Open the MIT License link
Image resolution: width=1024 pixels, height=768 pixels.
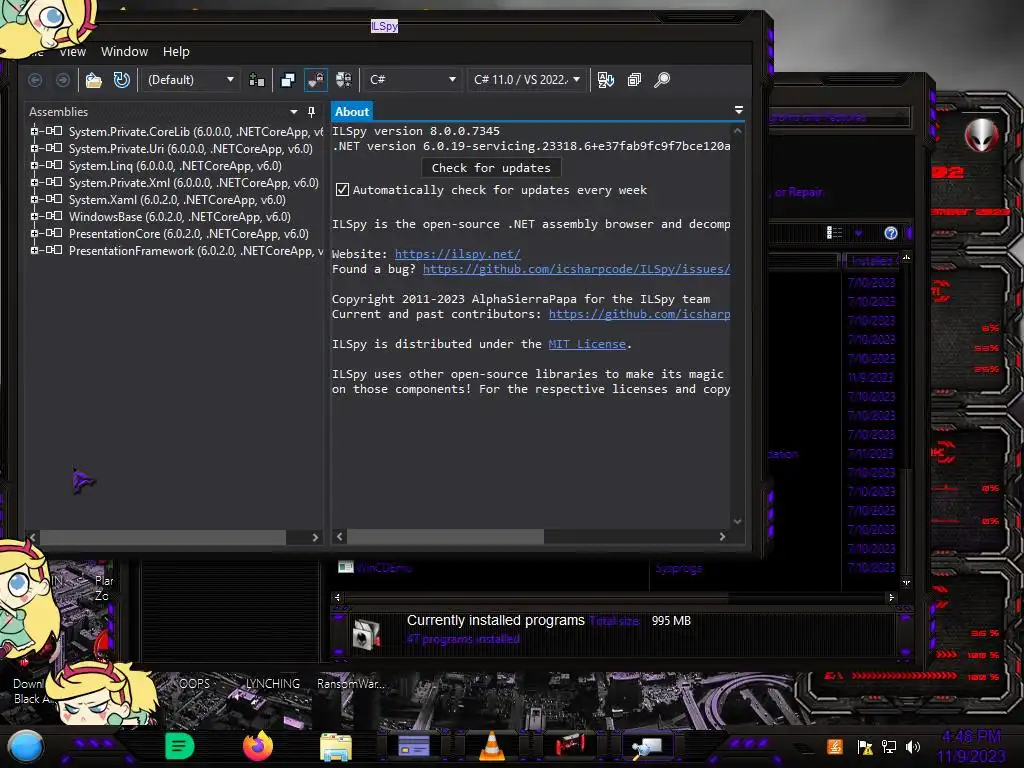click(x=587, y=344)
